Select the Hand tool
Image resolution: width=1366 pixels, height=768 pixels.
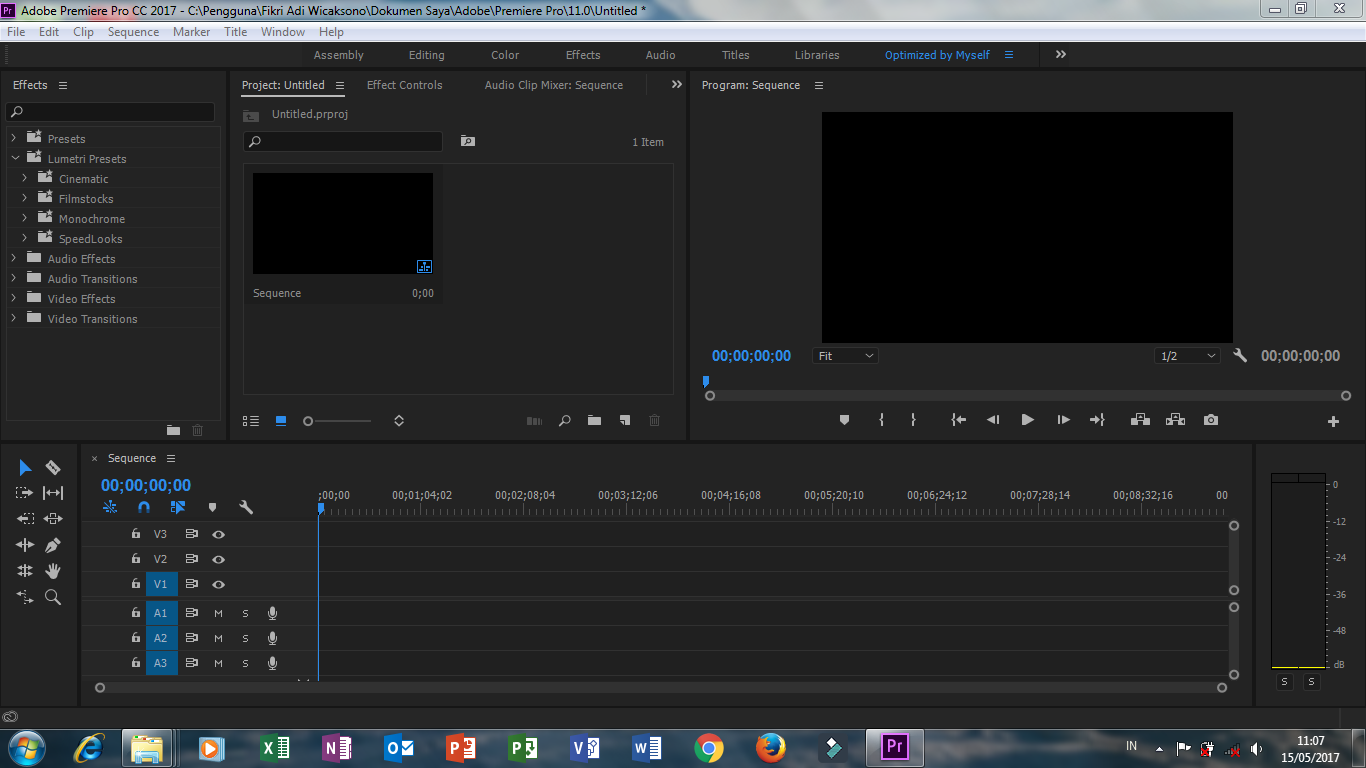pyautogui.click(x=53, y=571)
